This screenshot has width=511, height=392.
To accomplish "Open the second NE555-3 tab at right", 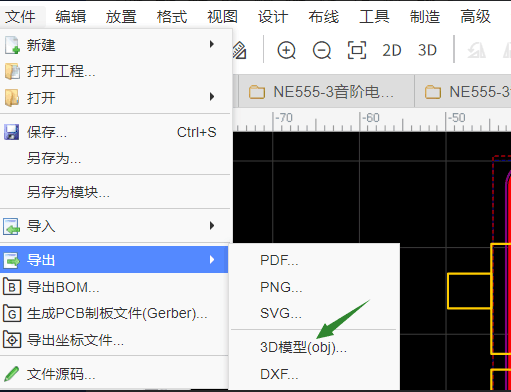I will click(463, 91).
